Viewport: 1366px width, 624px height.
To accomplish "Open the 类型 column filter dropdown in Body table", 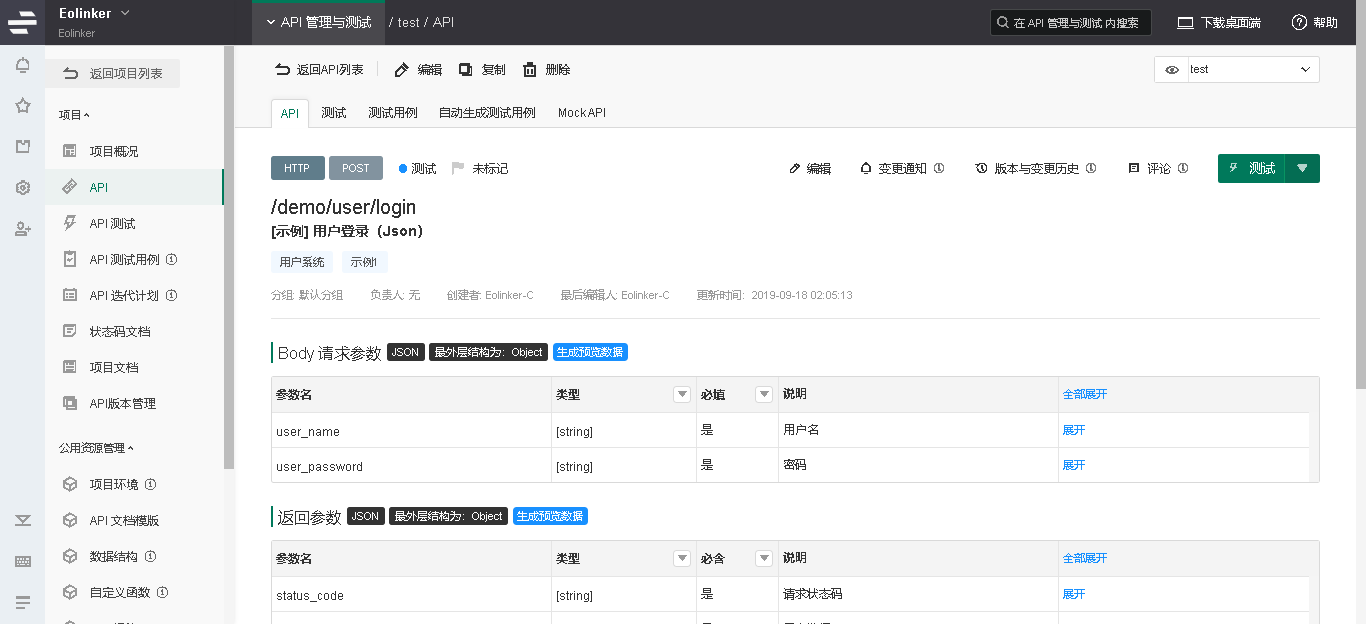I will pyautogui.click(x=682, y=394).
